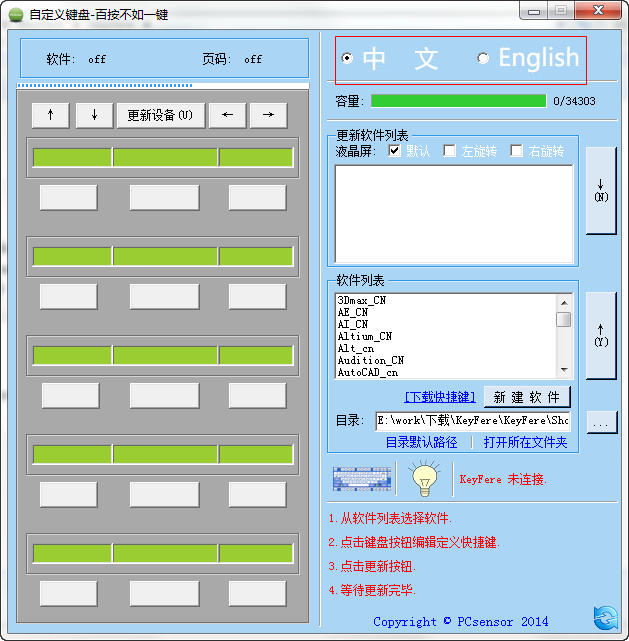Screen dimensions: 629x641
Task: Click the 新建软件 button
Action: coord(527,397)
